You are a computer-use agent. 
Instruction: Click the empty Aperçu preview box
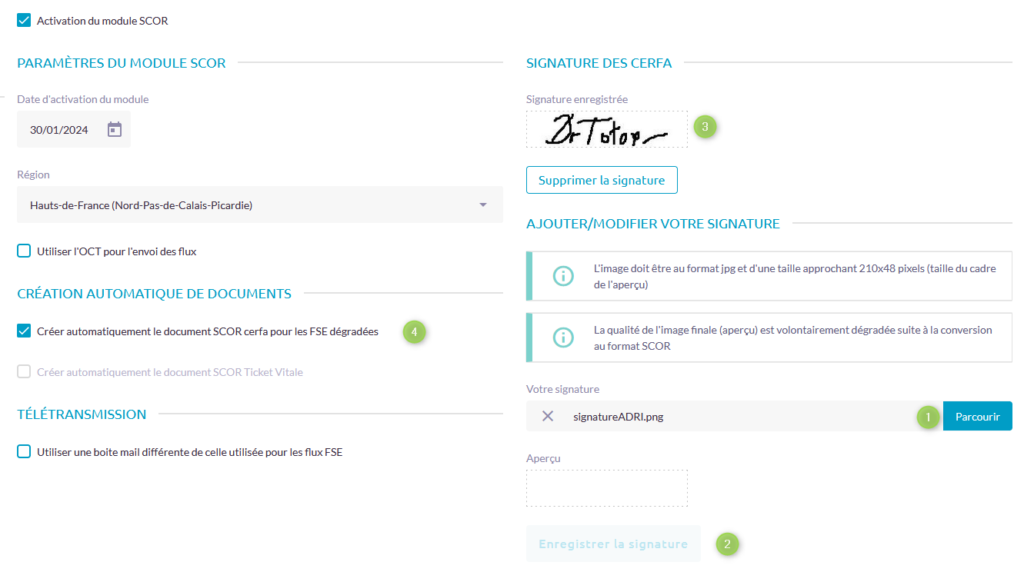click(606, 489)
